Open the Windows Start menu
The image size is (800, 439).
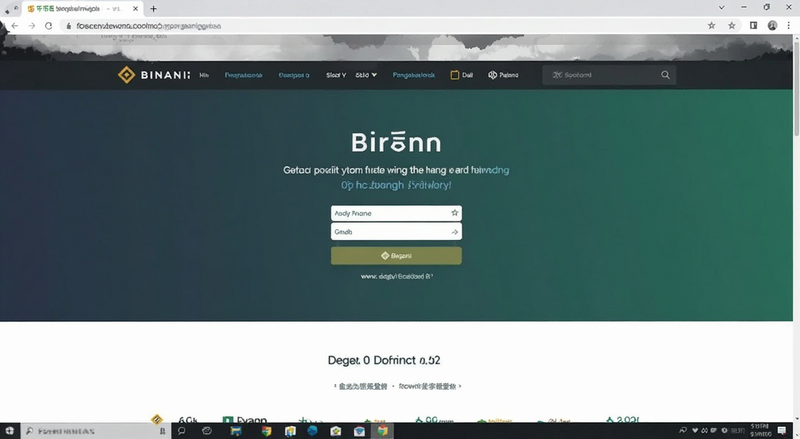pos(9,431)
